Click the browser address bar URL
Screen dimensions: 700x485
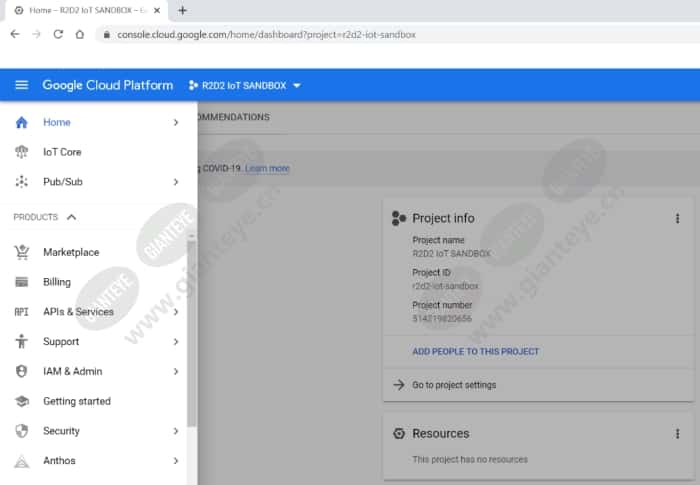(267, 35)
